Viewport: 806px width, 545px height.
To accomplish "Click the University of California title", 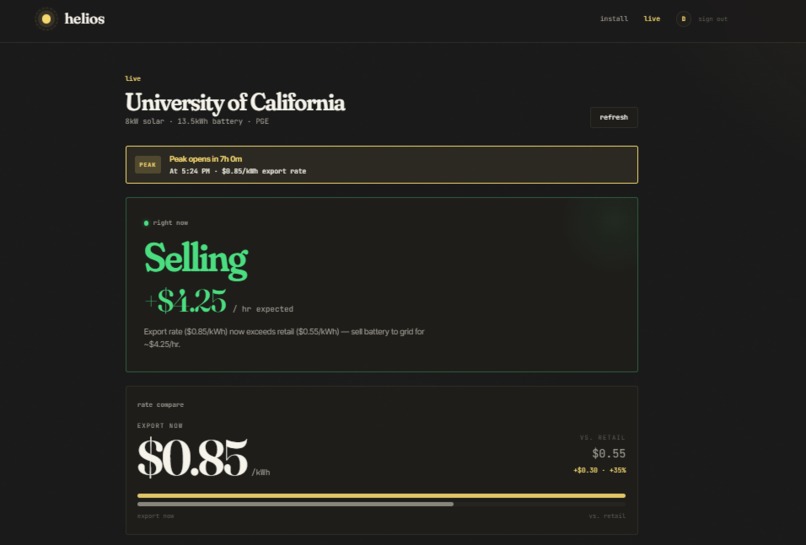I will point(235,102).
